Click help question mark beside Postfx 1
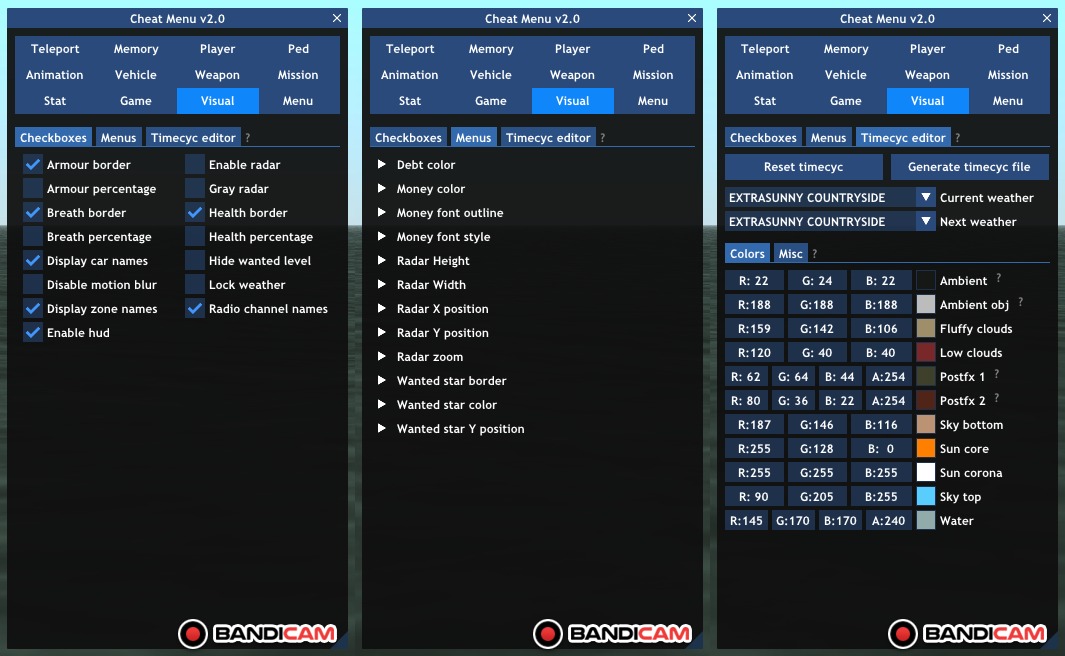 point(996,374)
